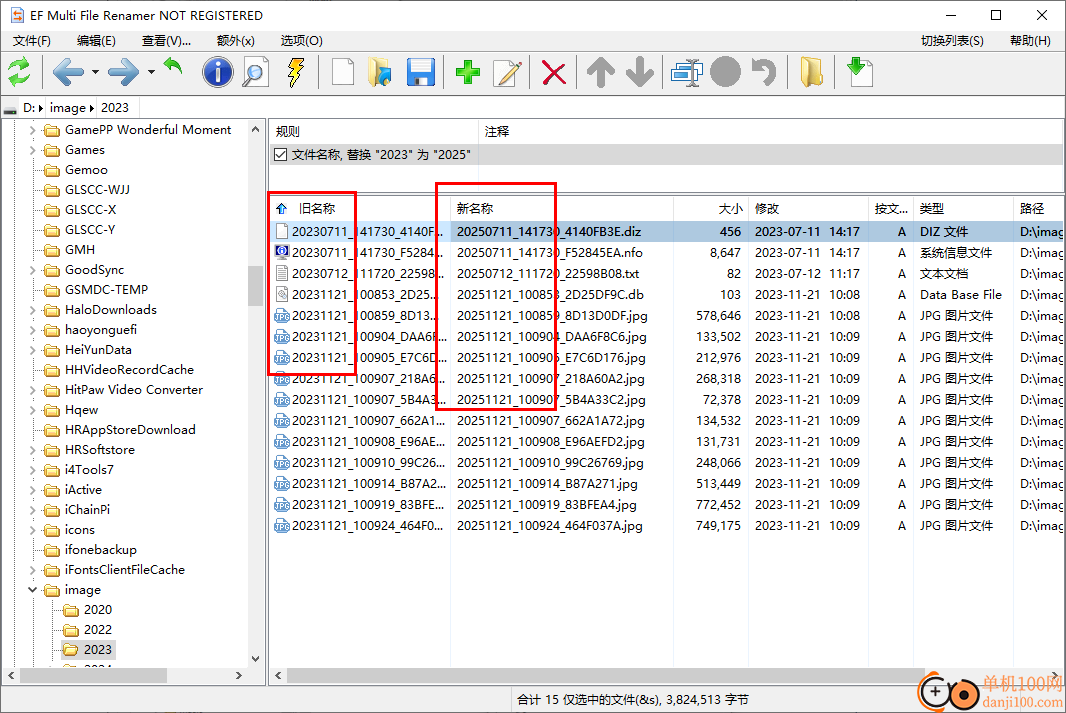Open forward history dropdown arrow
The width and height of the screenshot is (1066, 713).
[x=152, y=72]
